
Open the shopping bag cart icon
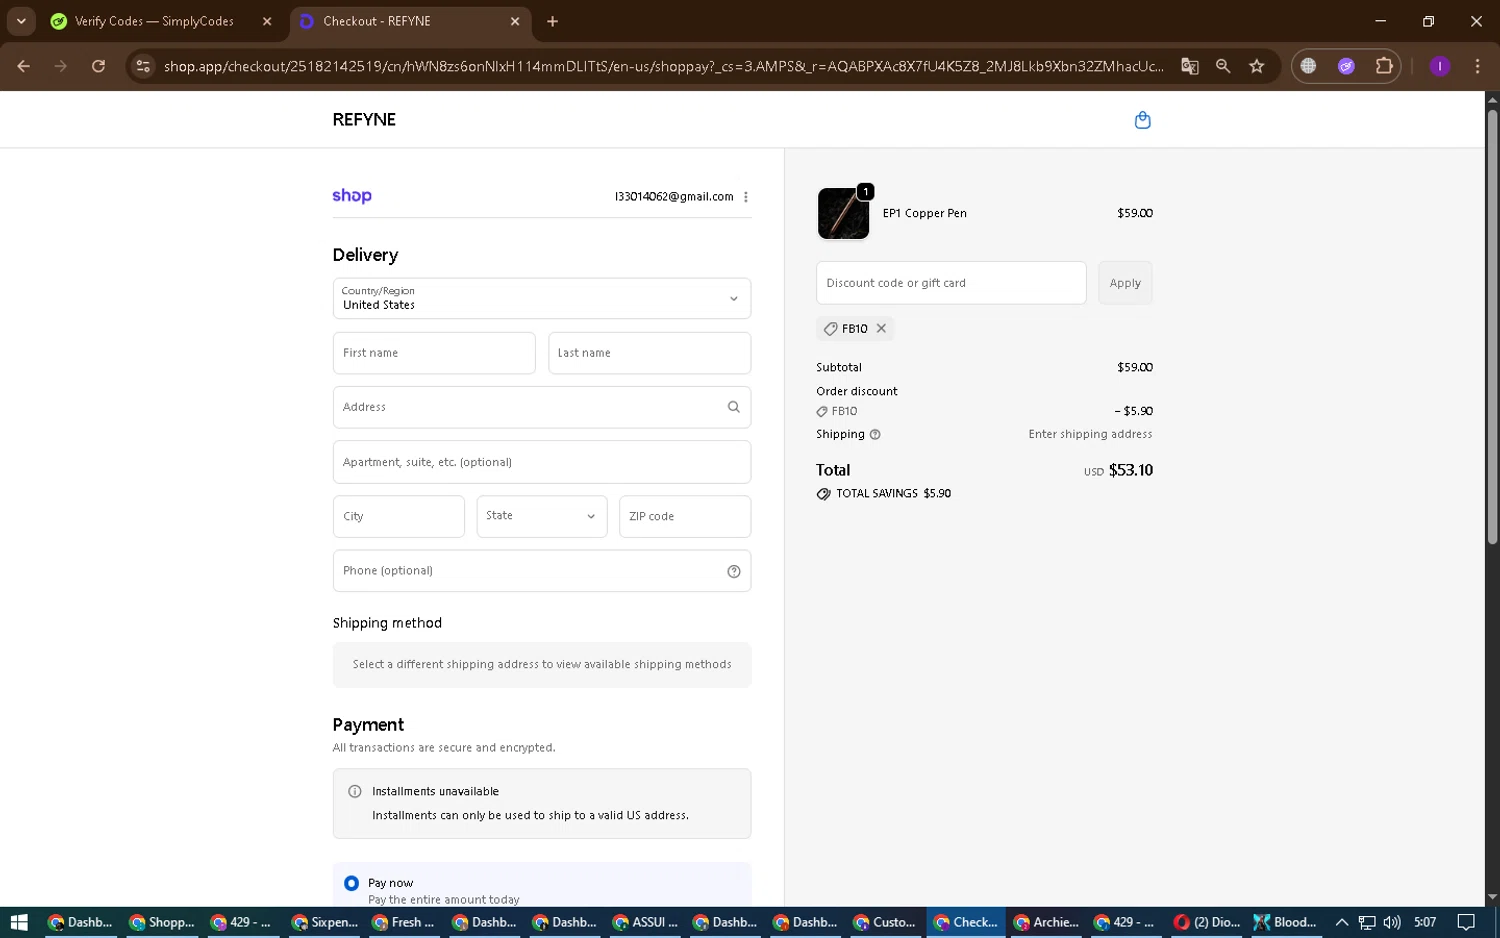pos(1143,120)
